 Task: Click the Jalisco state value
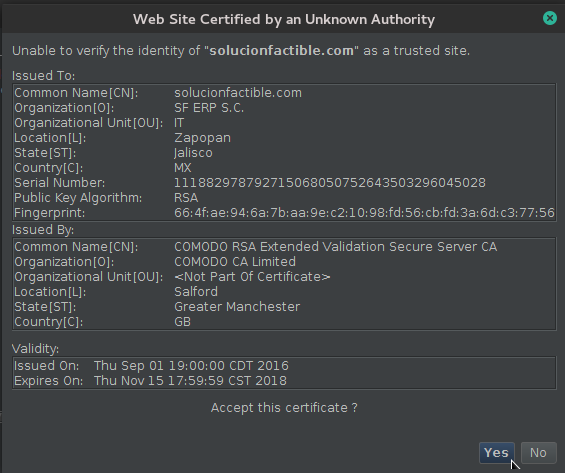[x=193, y=153]
